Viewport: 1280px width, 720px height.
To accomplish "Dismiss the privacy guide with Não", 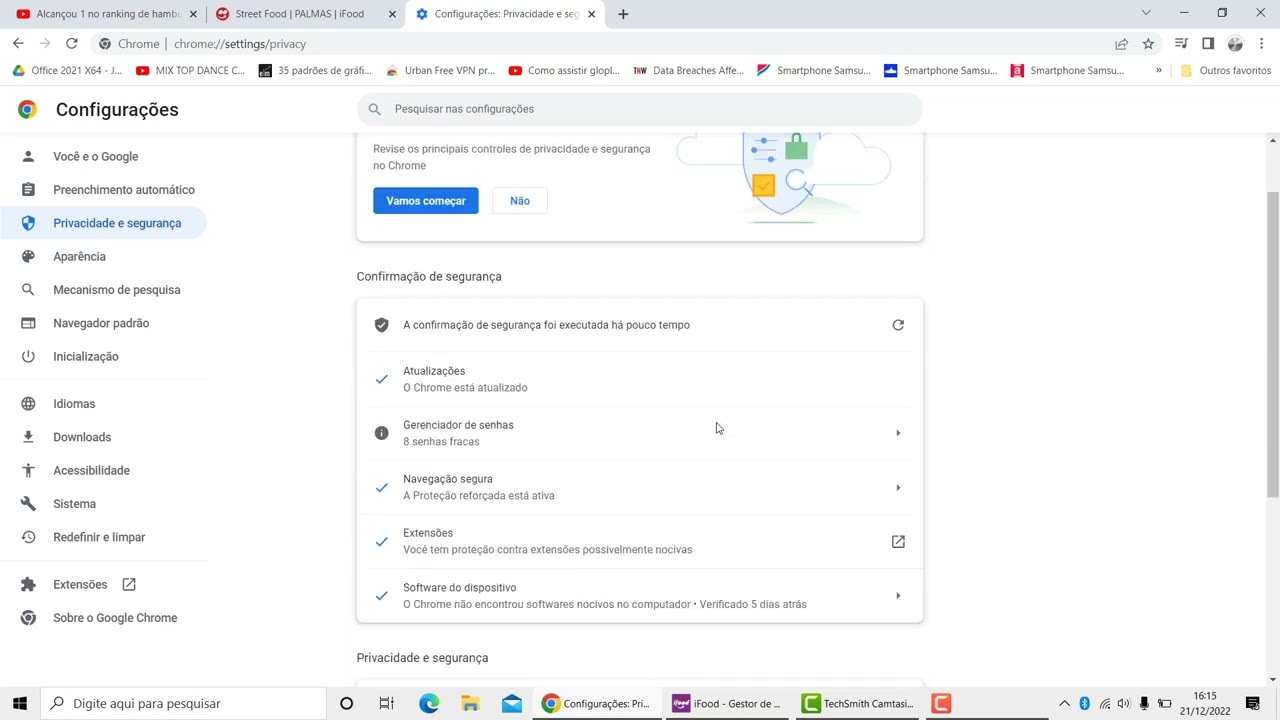I will pyautogui.click(x=520, y=201).
